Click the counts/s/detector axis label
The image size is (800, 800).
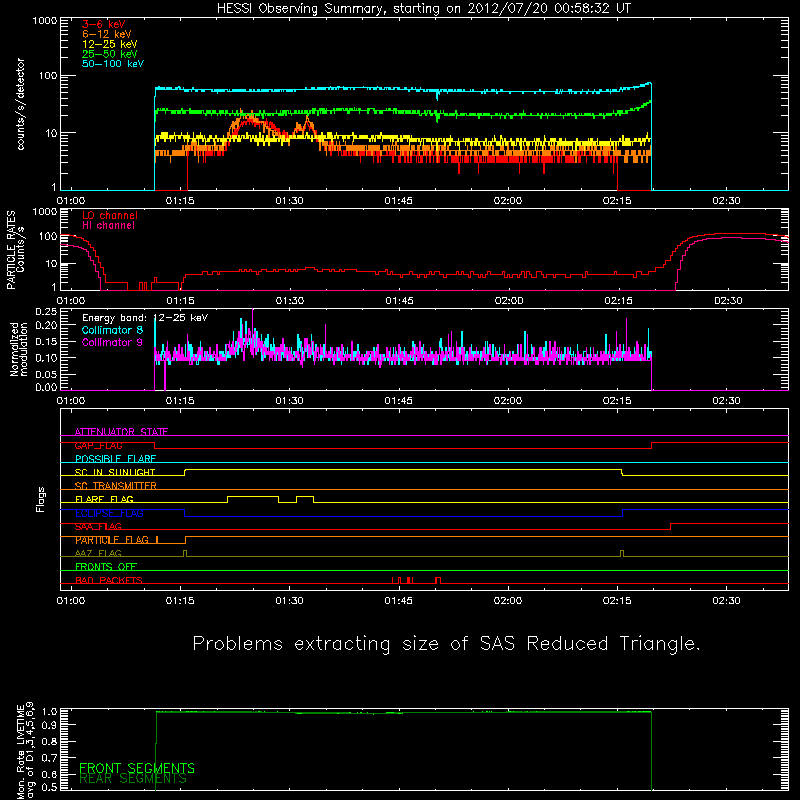click(x=20, y=104)
